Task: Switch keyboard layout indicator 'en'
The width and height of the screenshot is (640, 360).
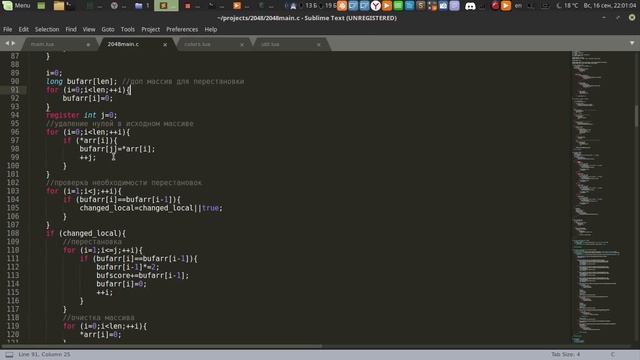Action: pos(518,6)
